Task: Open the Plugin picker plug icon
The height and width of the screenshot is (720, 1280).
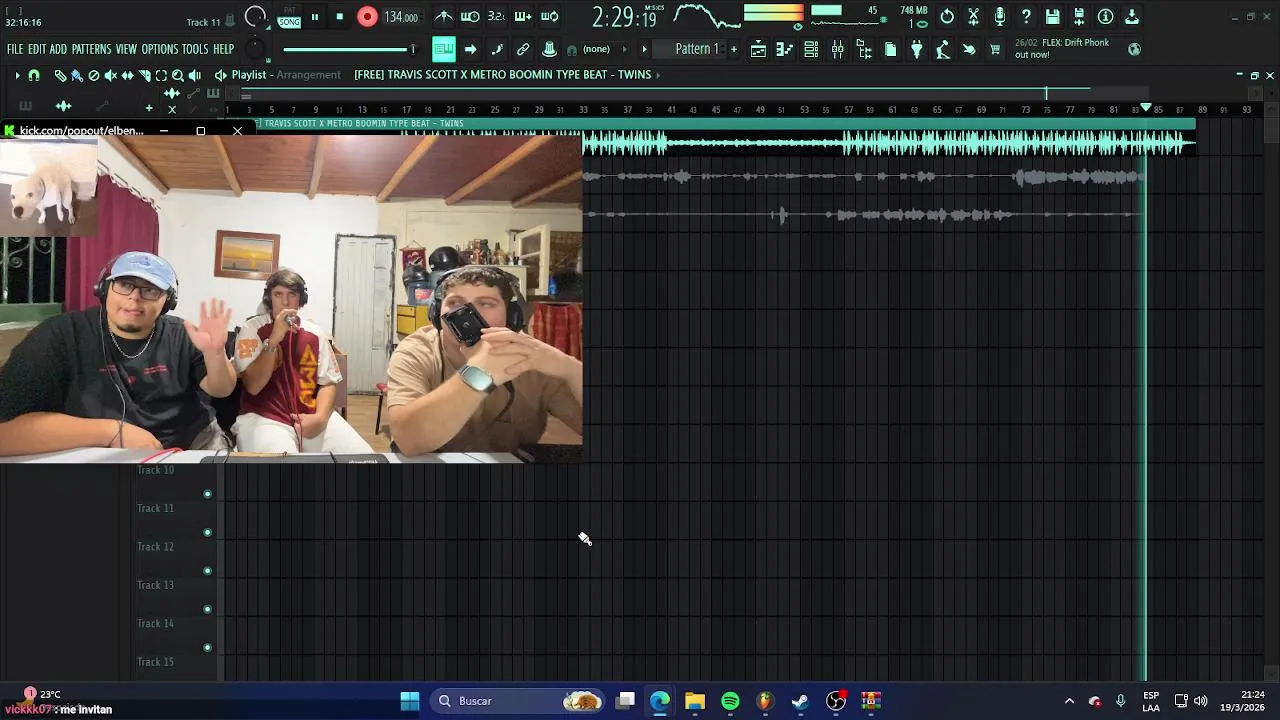Action: pos(917,49)
